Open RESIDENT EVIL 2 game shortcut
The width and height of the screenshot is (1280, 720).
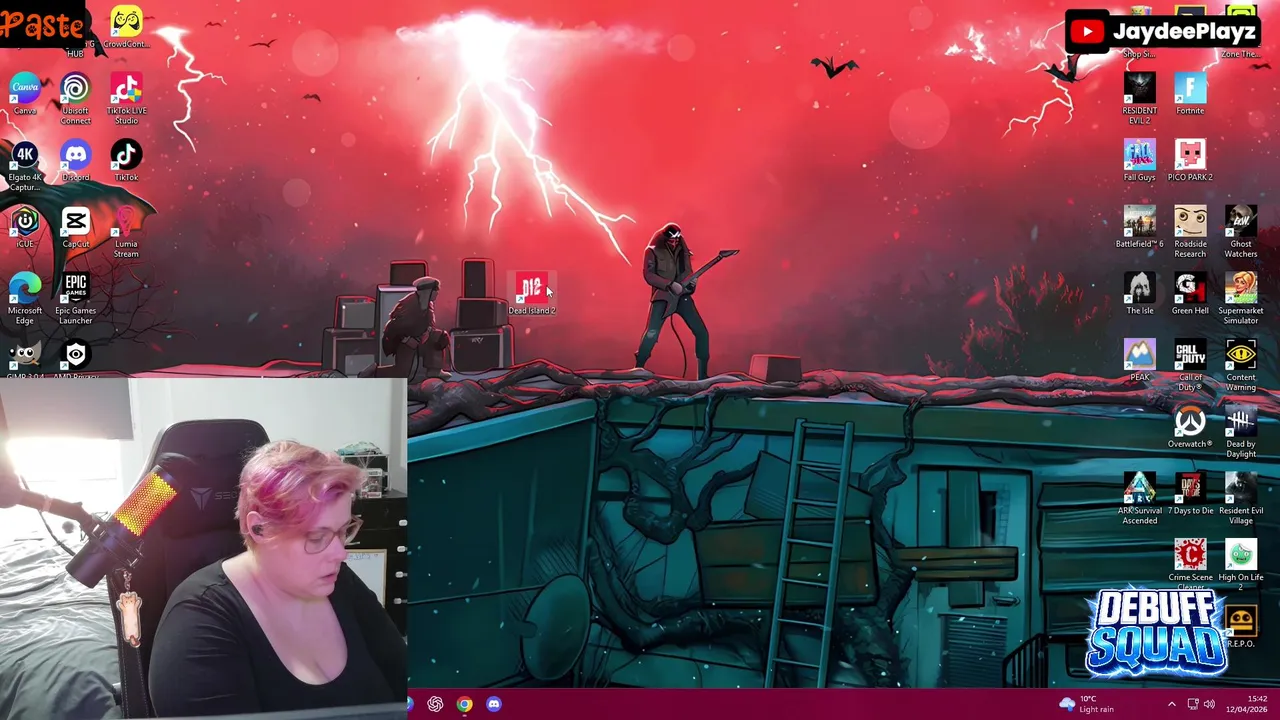point(1139,97)
